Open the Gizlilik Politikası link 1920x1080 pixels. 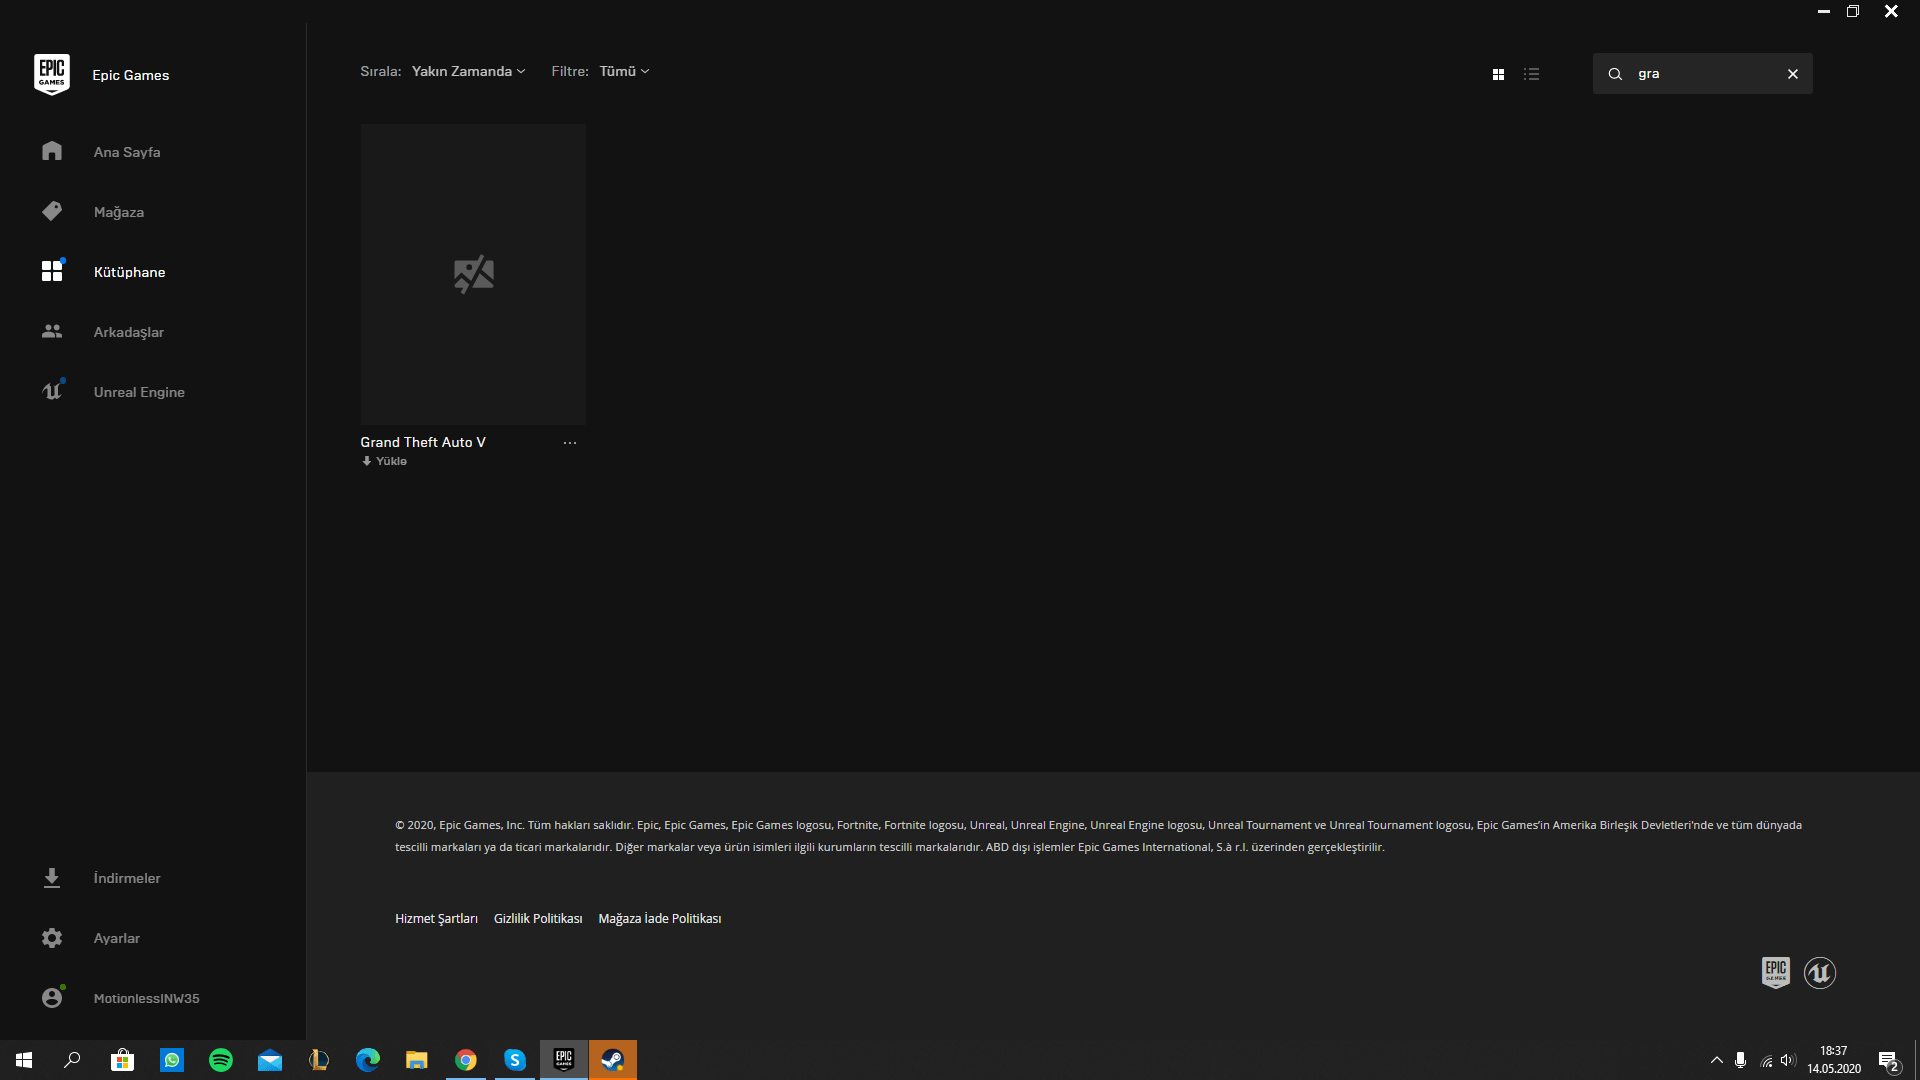coord(538,919)
